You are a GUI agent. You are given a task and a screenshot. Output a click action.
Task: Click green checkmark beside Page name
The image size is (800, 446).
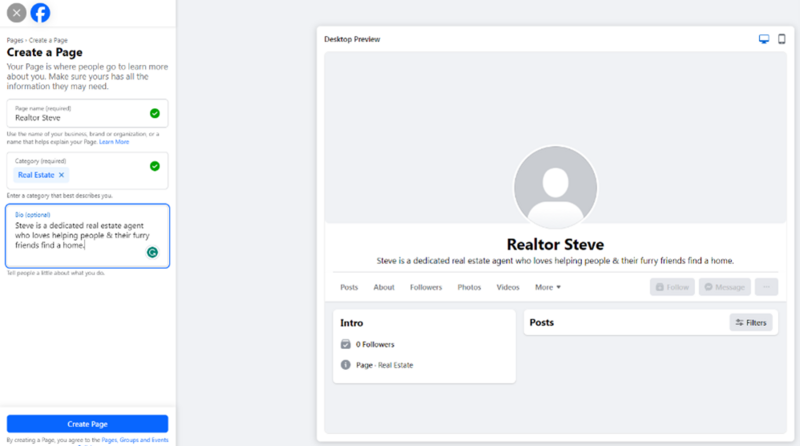tap(155, 113)
